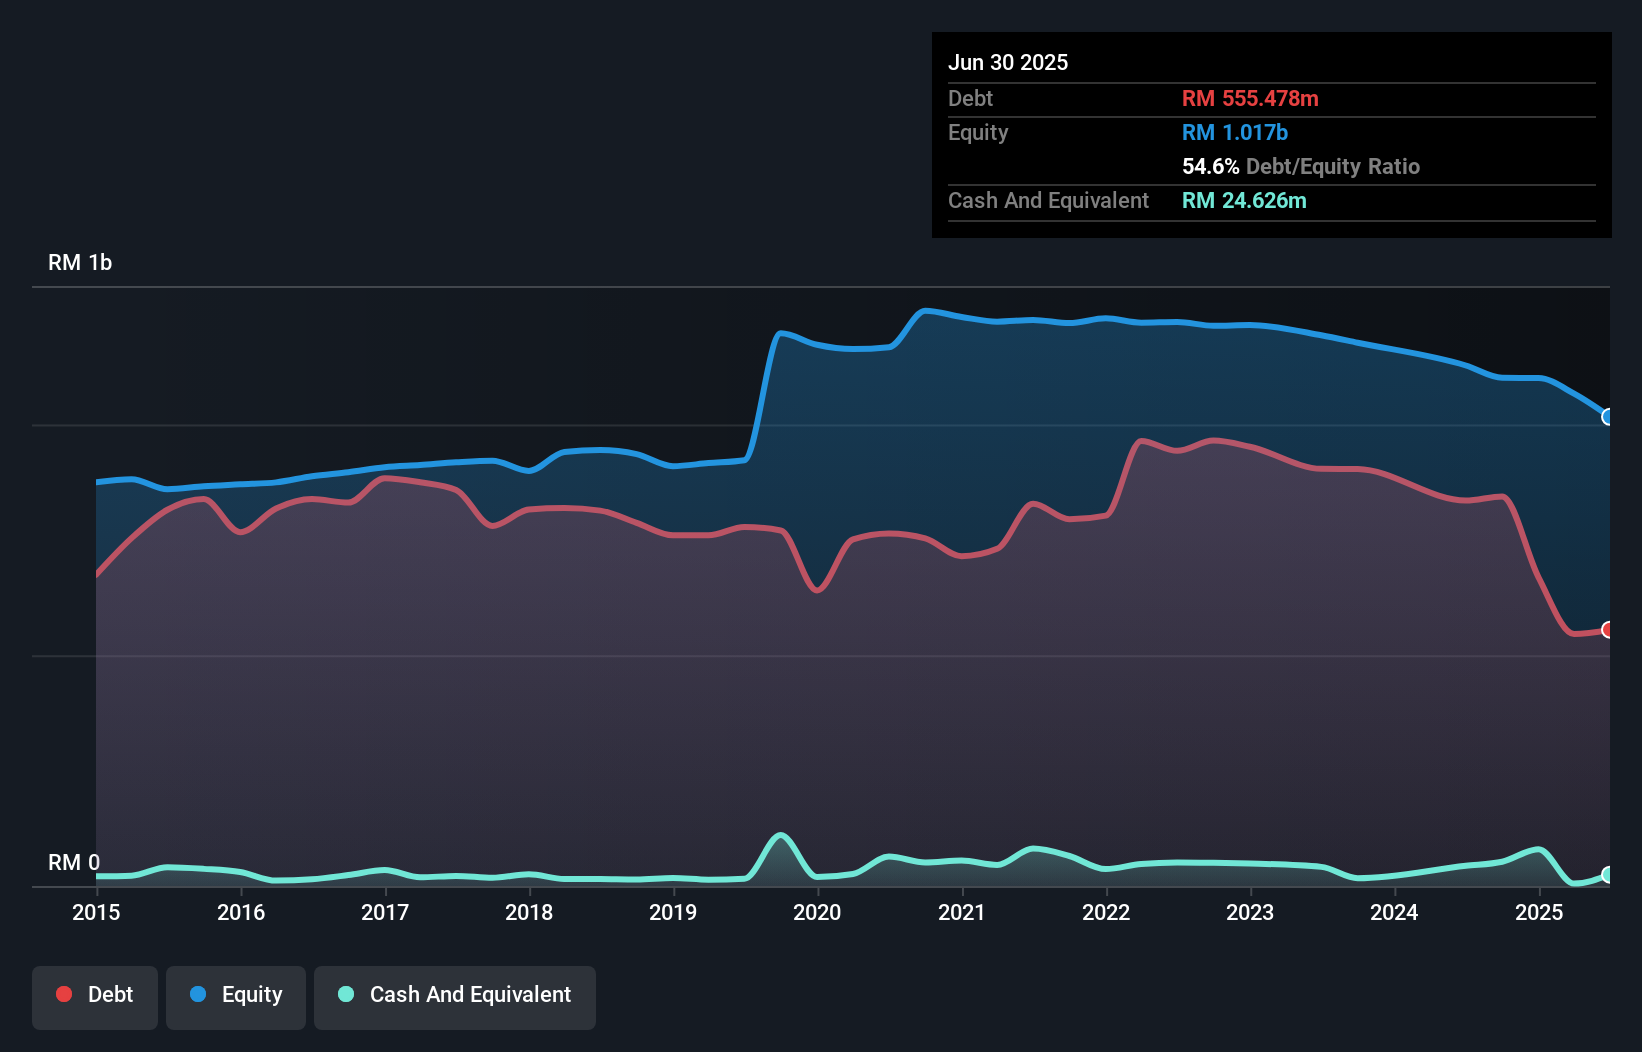Click the RM 0 baseline label
Screen dimensions: 1642x1052
[x=72, y=862]
